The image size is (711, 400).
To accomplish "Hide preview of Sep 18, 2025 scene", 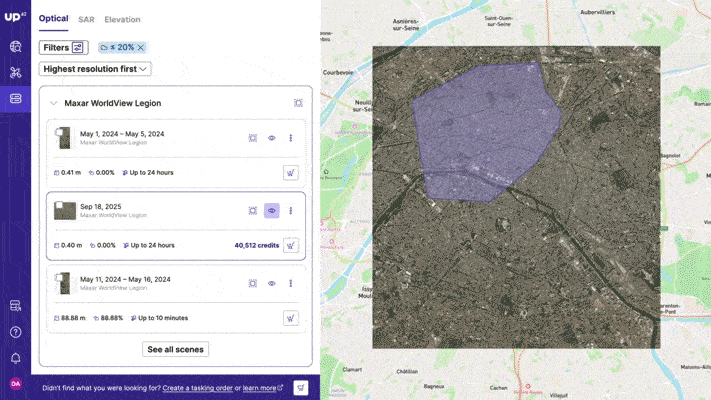I will click(272, 210).
